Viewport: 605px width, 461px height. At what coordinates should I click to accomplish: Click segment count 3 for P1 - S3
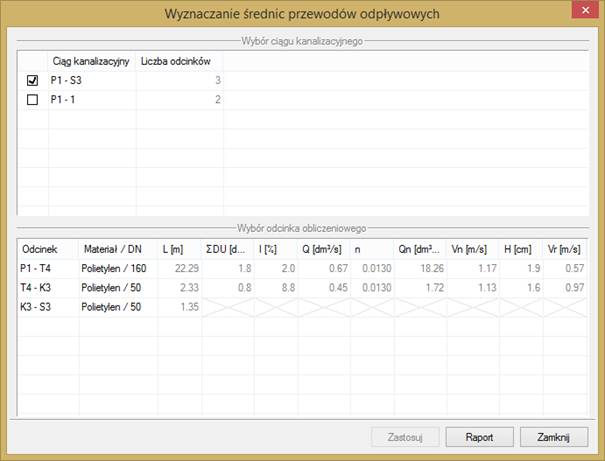(x=179, y=80)
